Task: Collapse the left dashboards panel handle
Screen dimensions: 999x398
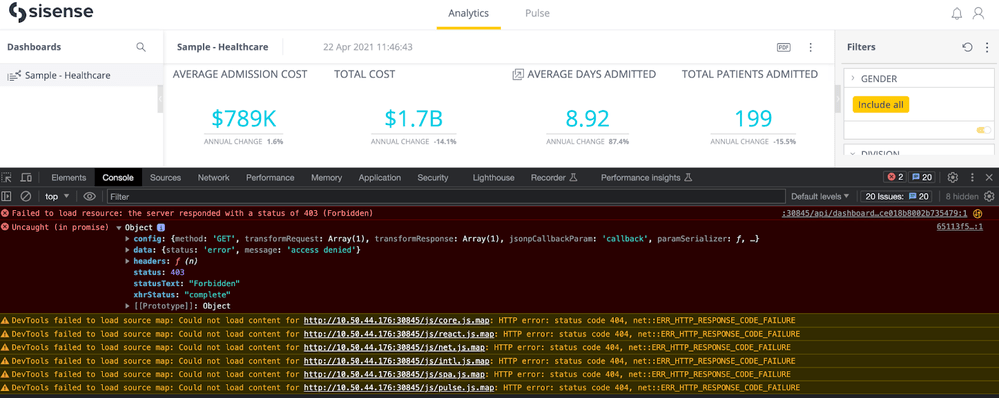Action: pos(160,100)
